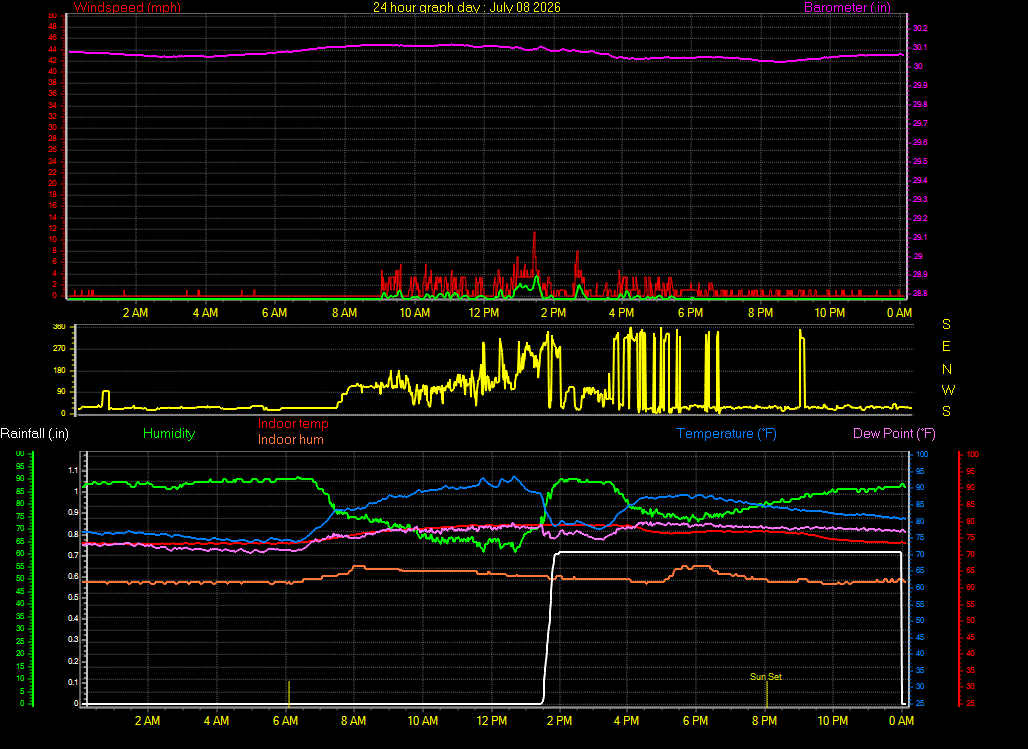Click '180' on the wind direction axis
Screen dimensions: 1028x749
coord(59,371)
